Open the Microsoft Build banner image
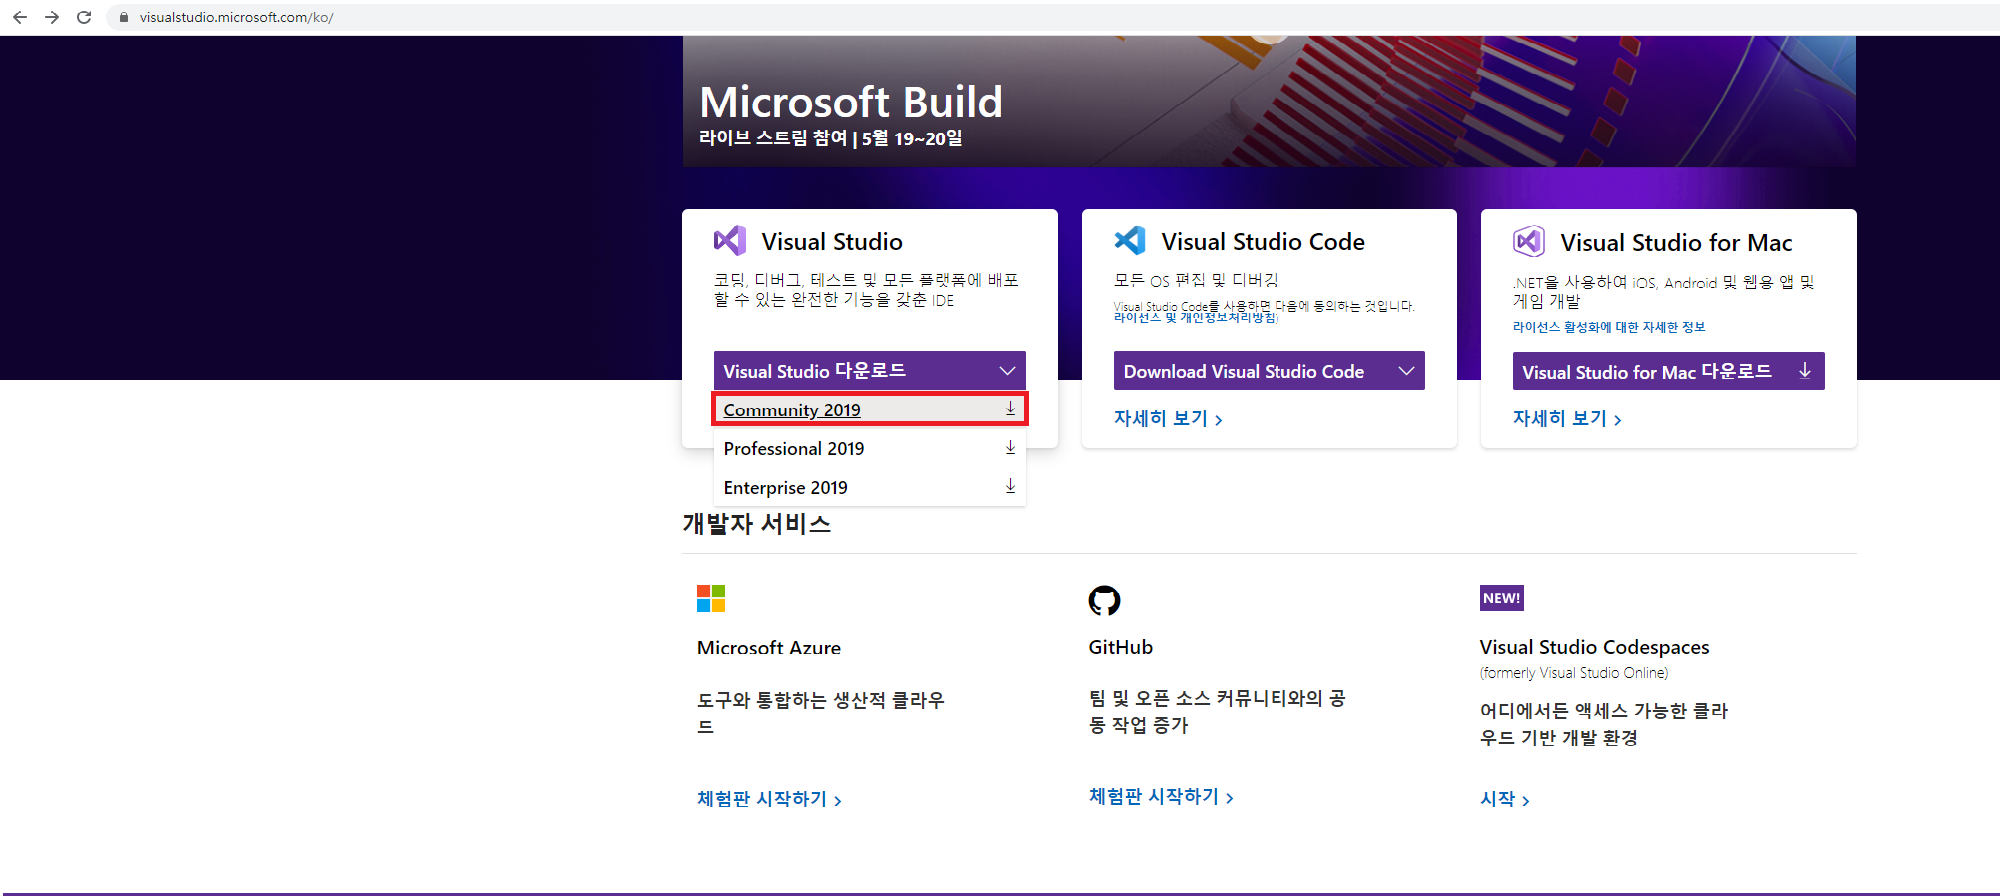 click(1269, 101)
